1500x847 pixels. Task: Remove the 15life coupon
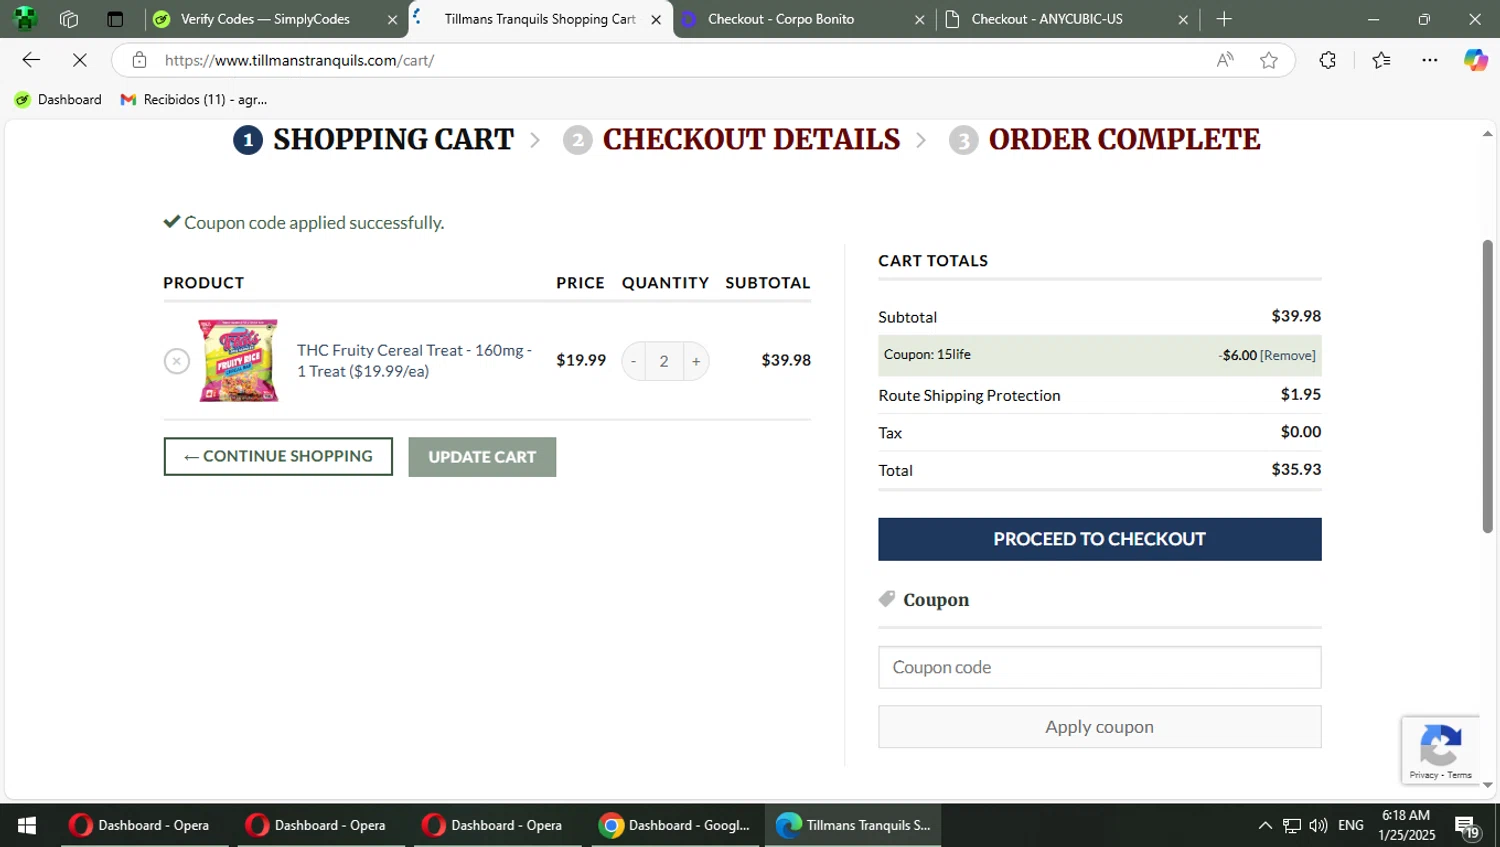tap(1288, 355)
